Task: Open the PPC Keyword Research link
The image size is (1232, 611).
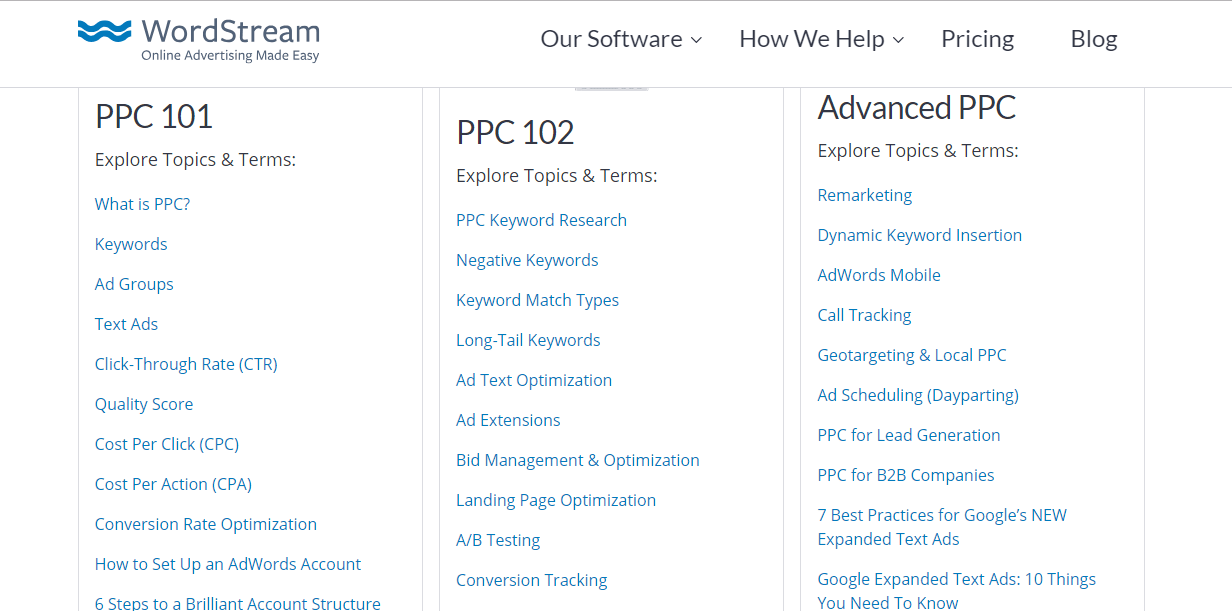Action: (541, 219)
